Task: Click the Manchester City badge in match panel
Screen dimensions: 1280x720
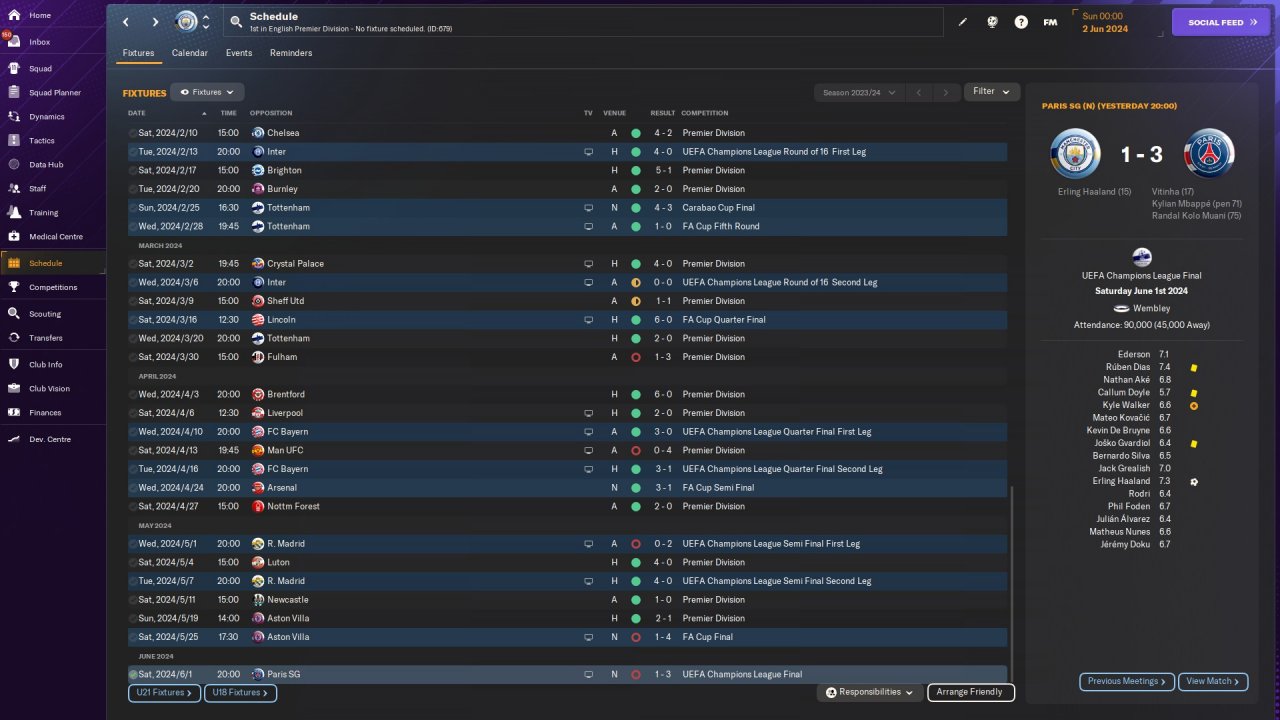Action: (x=1075, y=154)
